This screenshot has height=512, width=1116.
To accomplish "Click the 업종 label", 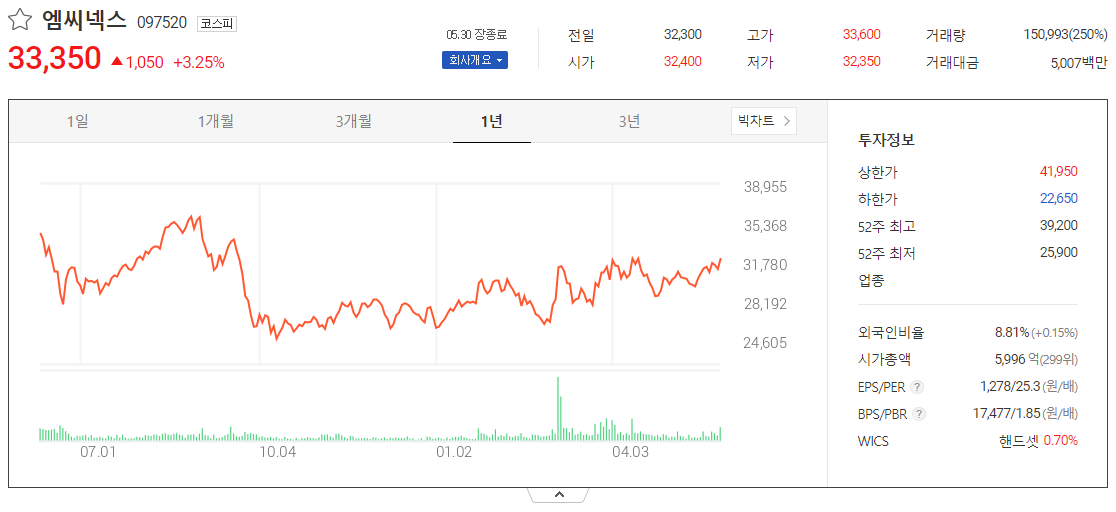I will [x=872, y=281].
